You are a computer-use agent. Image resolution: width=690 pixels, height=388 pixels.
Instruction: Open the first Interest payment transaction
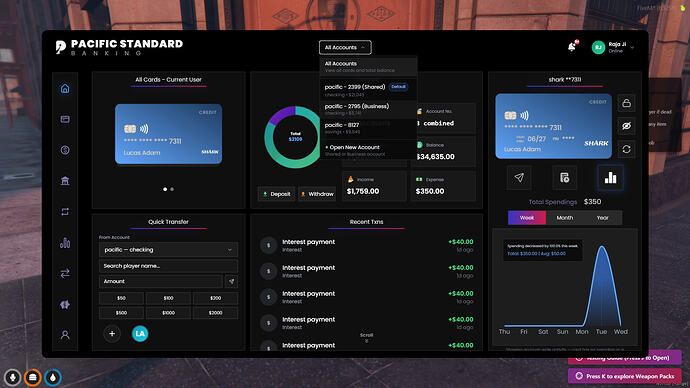[x=367, y=245]
